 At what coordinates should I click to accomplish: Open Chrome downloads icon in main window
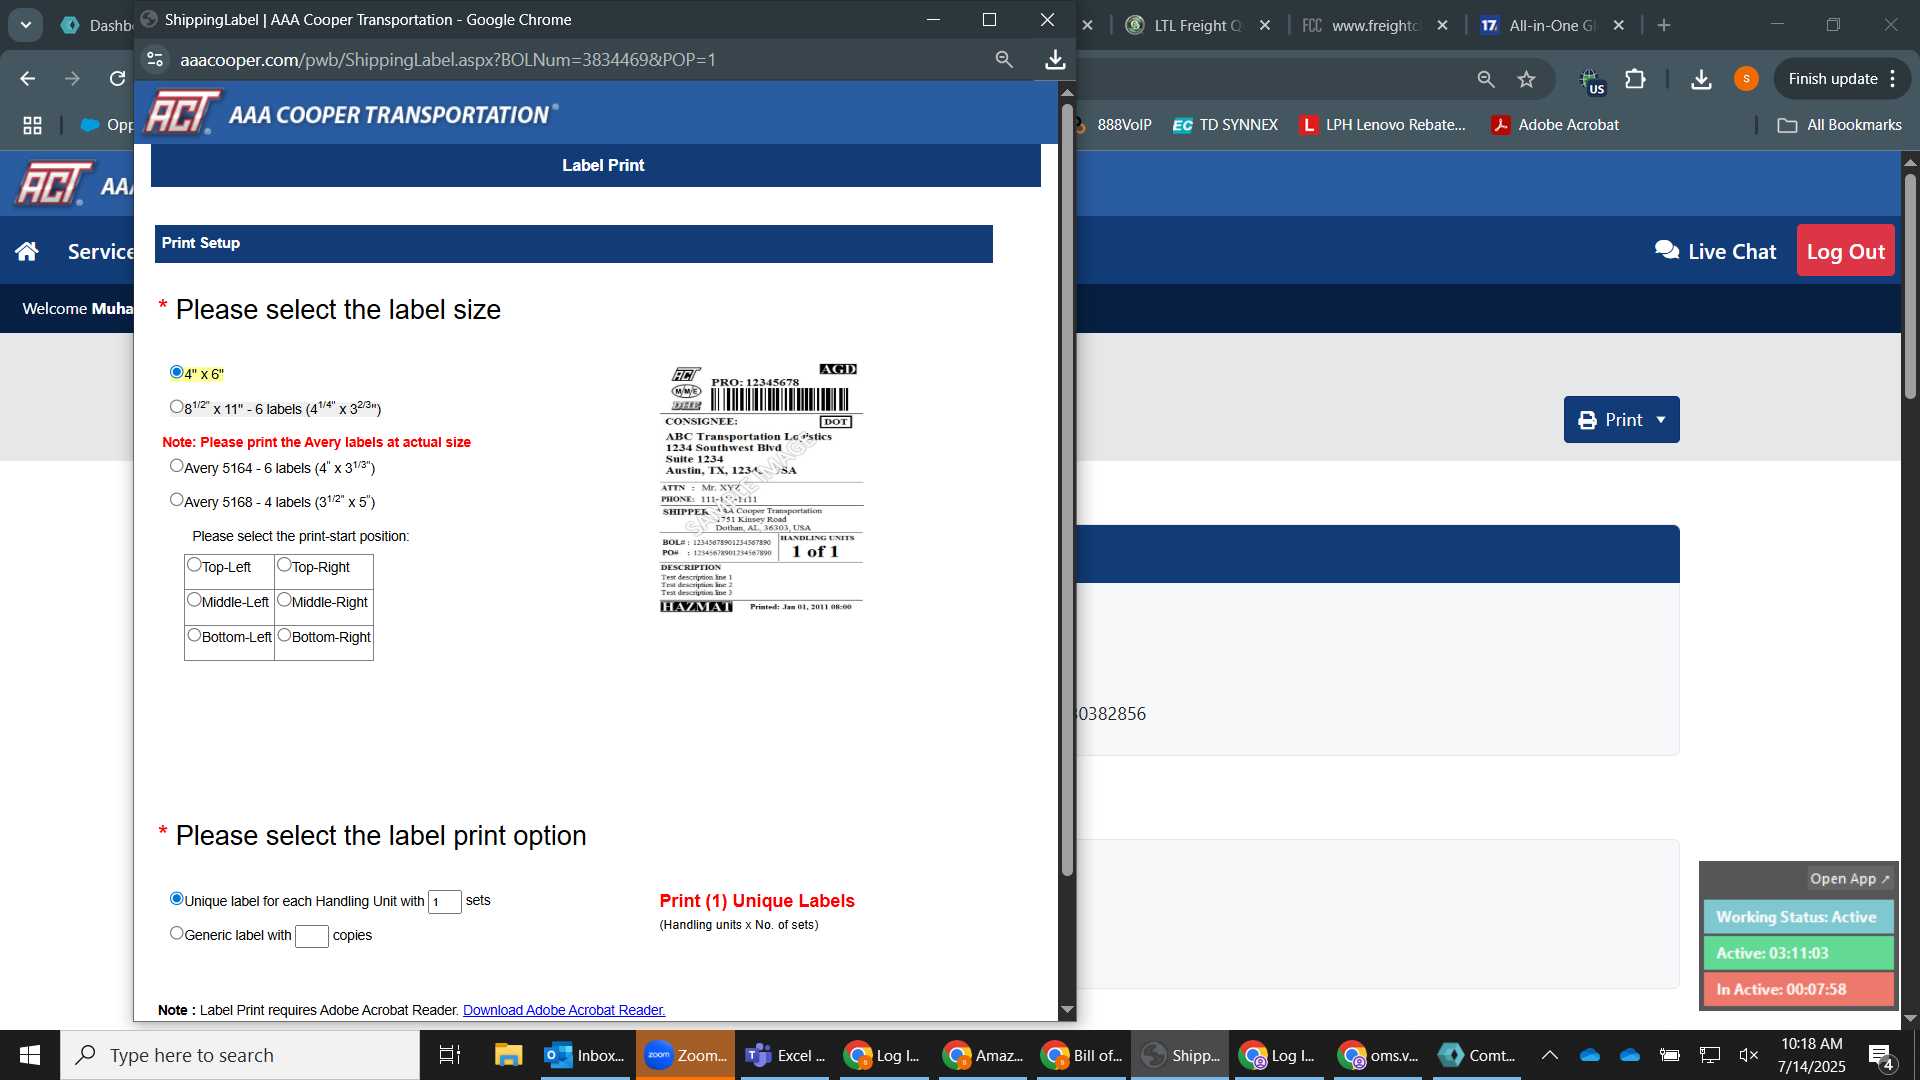(1701, 79)
